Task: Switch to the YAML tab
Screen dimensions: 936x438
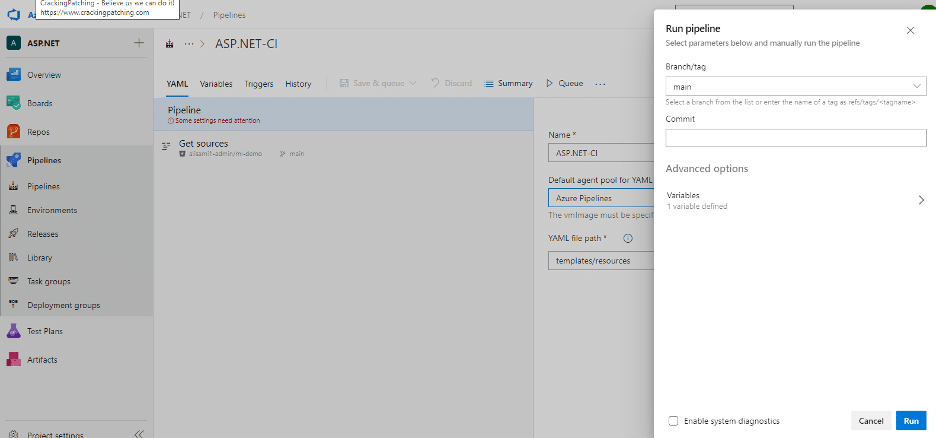Action: point(177,84)
